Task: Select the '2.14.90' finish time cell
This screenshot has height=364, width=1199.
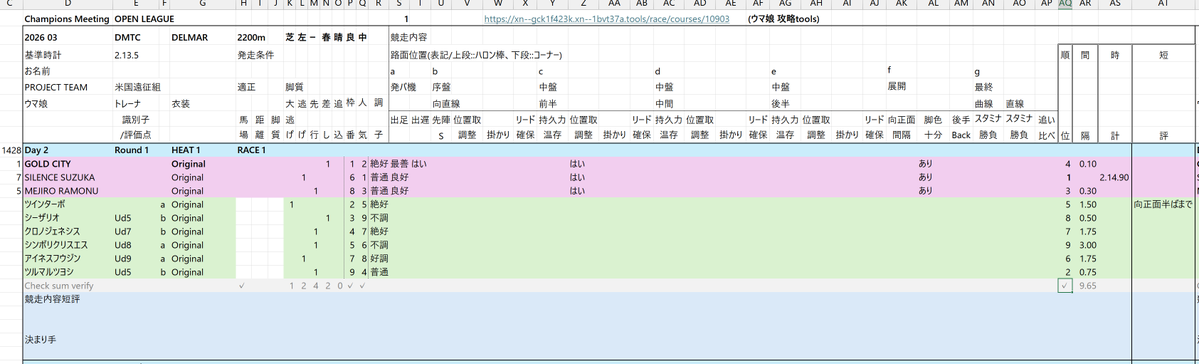Action: point(1115,177)
